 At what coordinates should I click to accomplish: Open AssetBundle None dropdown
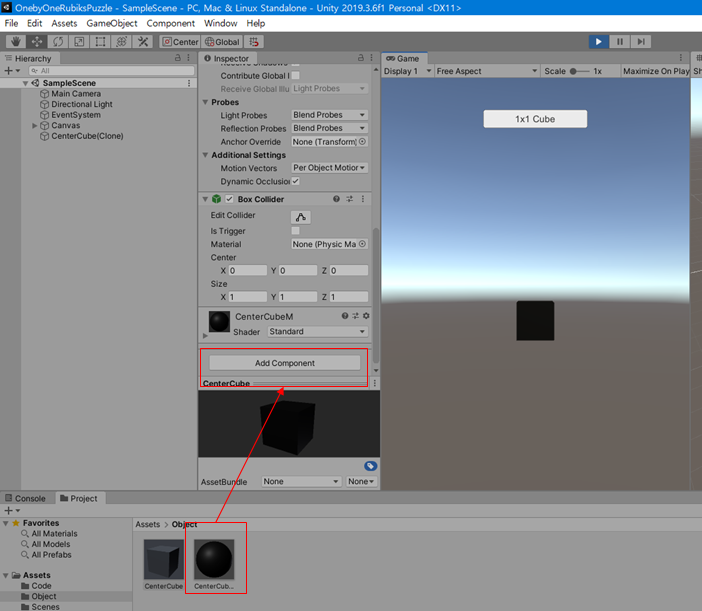point(301,481)
